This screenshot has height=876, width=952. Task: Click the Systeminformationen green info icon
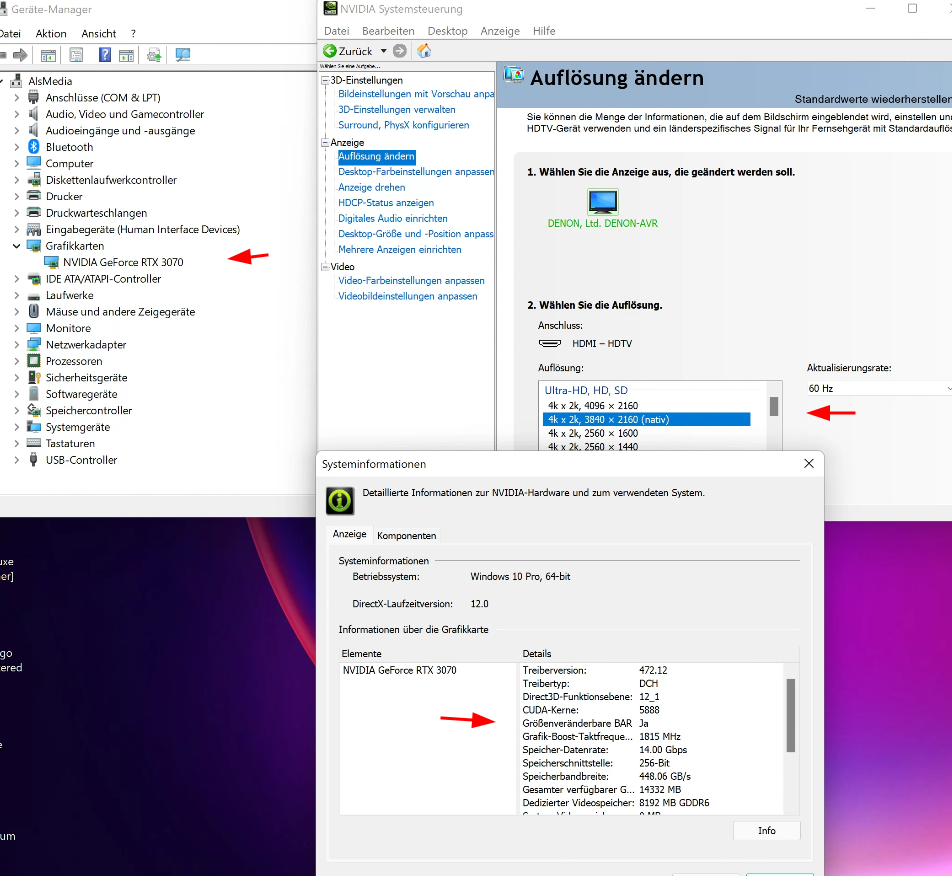click(340, 501)
